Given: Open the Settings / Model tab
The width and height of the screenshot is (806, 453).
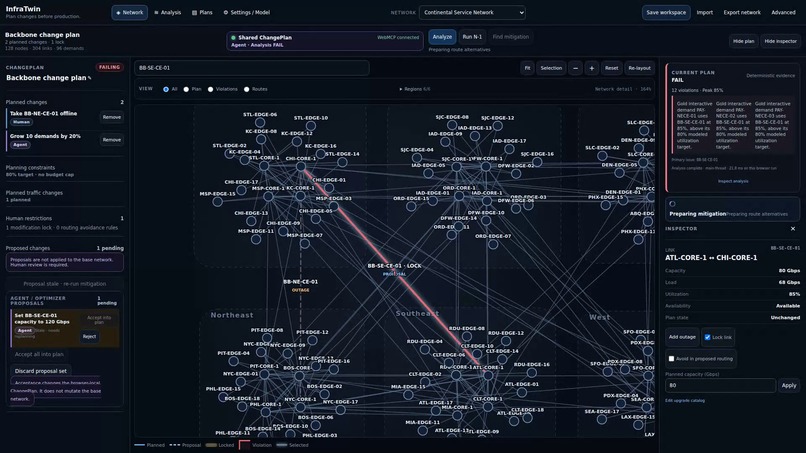Looking at the screenshot, I should point(246,12).
